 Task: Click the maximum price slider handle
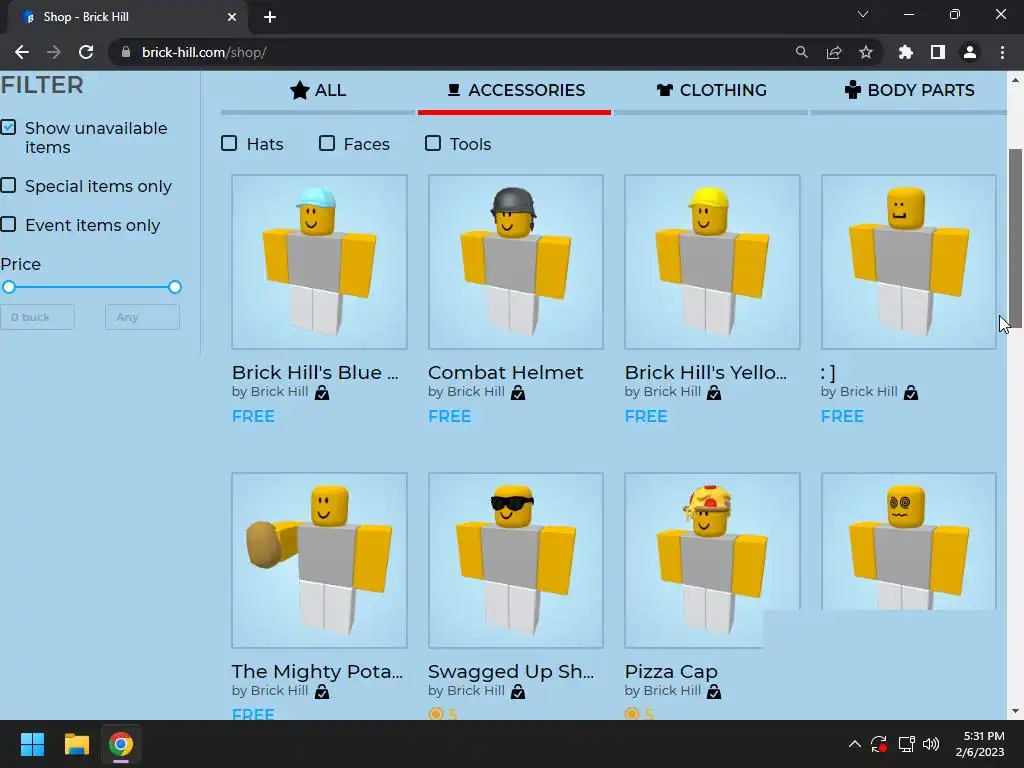(x=174, y=287)
